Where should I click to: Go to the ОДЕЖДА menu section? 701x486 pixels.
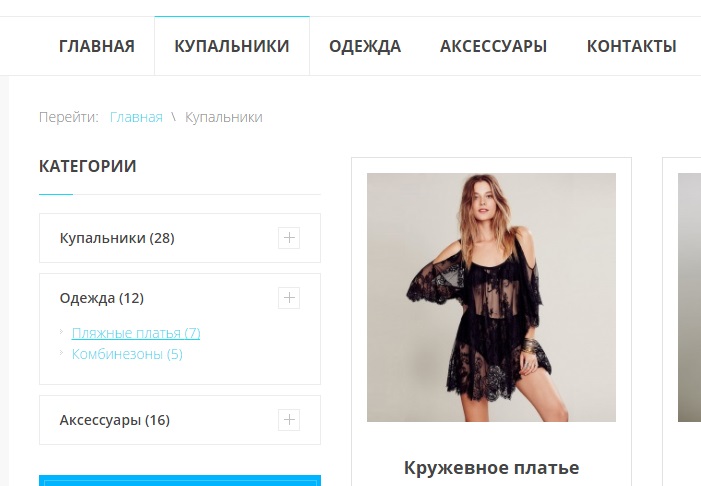[x=365, y=46]
